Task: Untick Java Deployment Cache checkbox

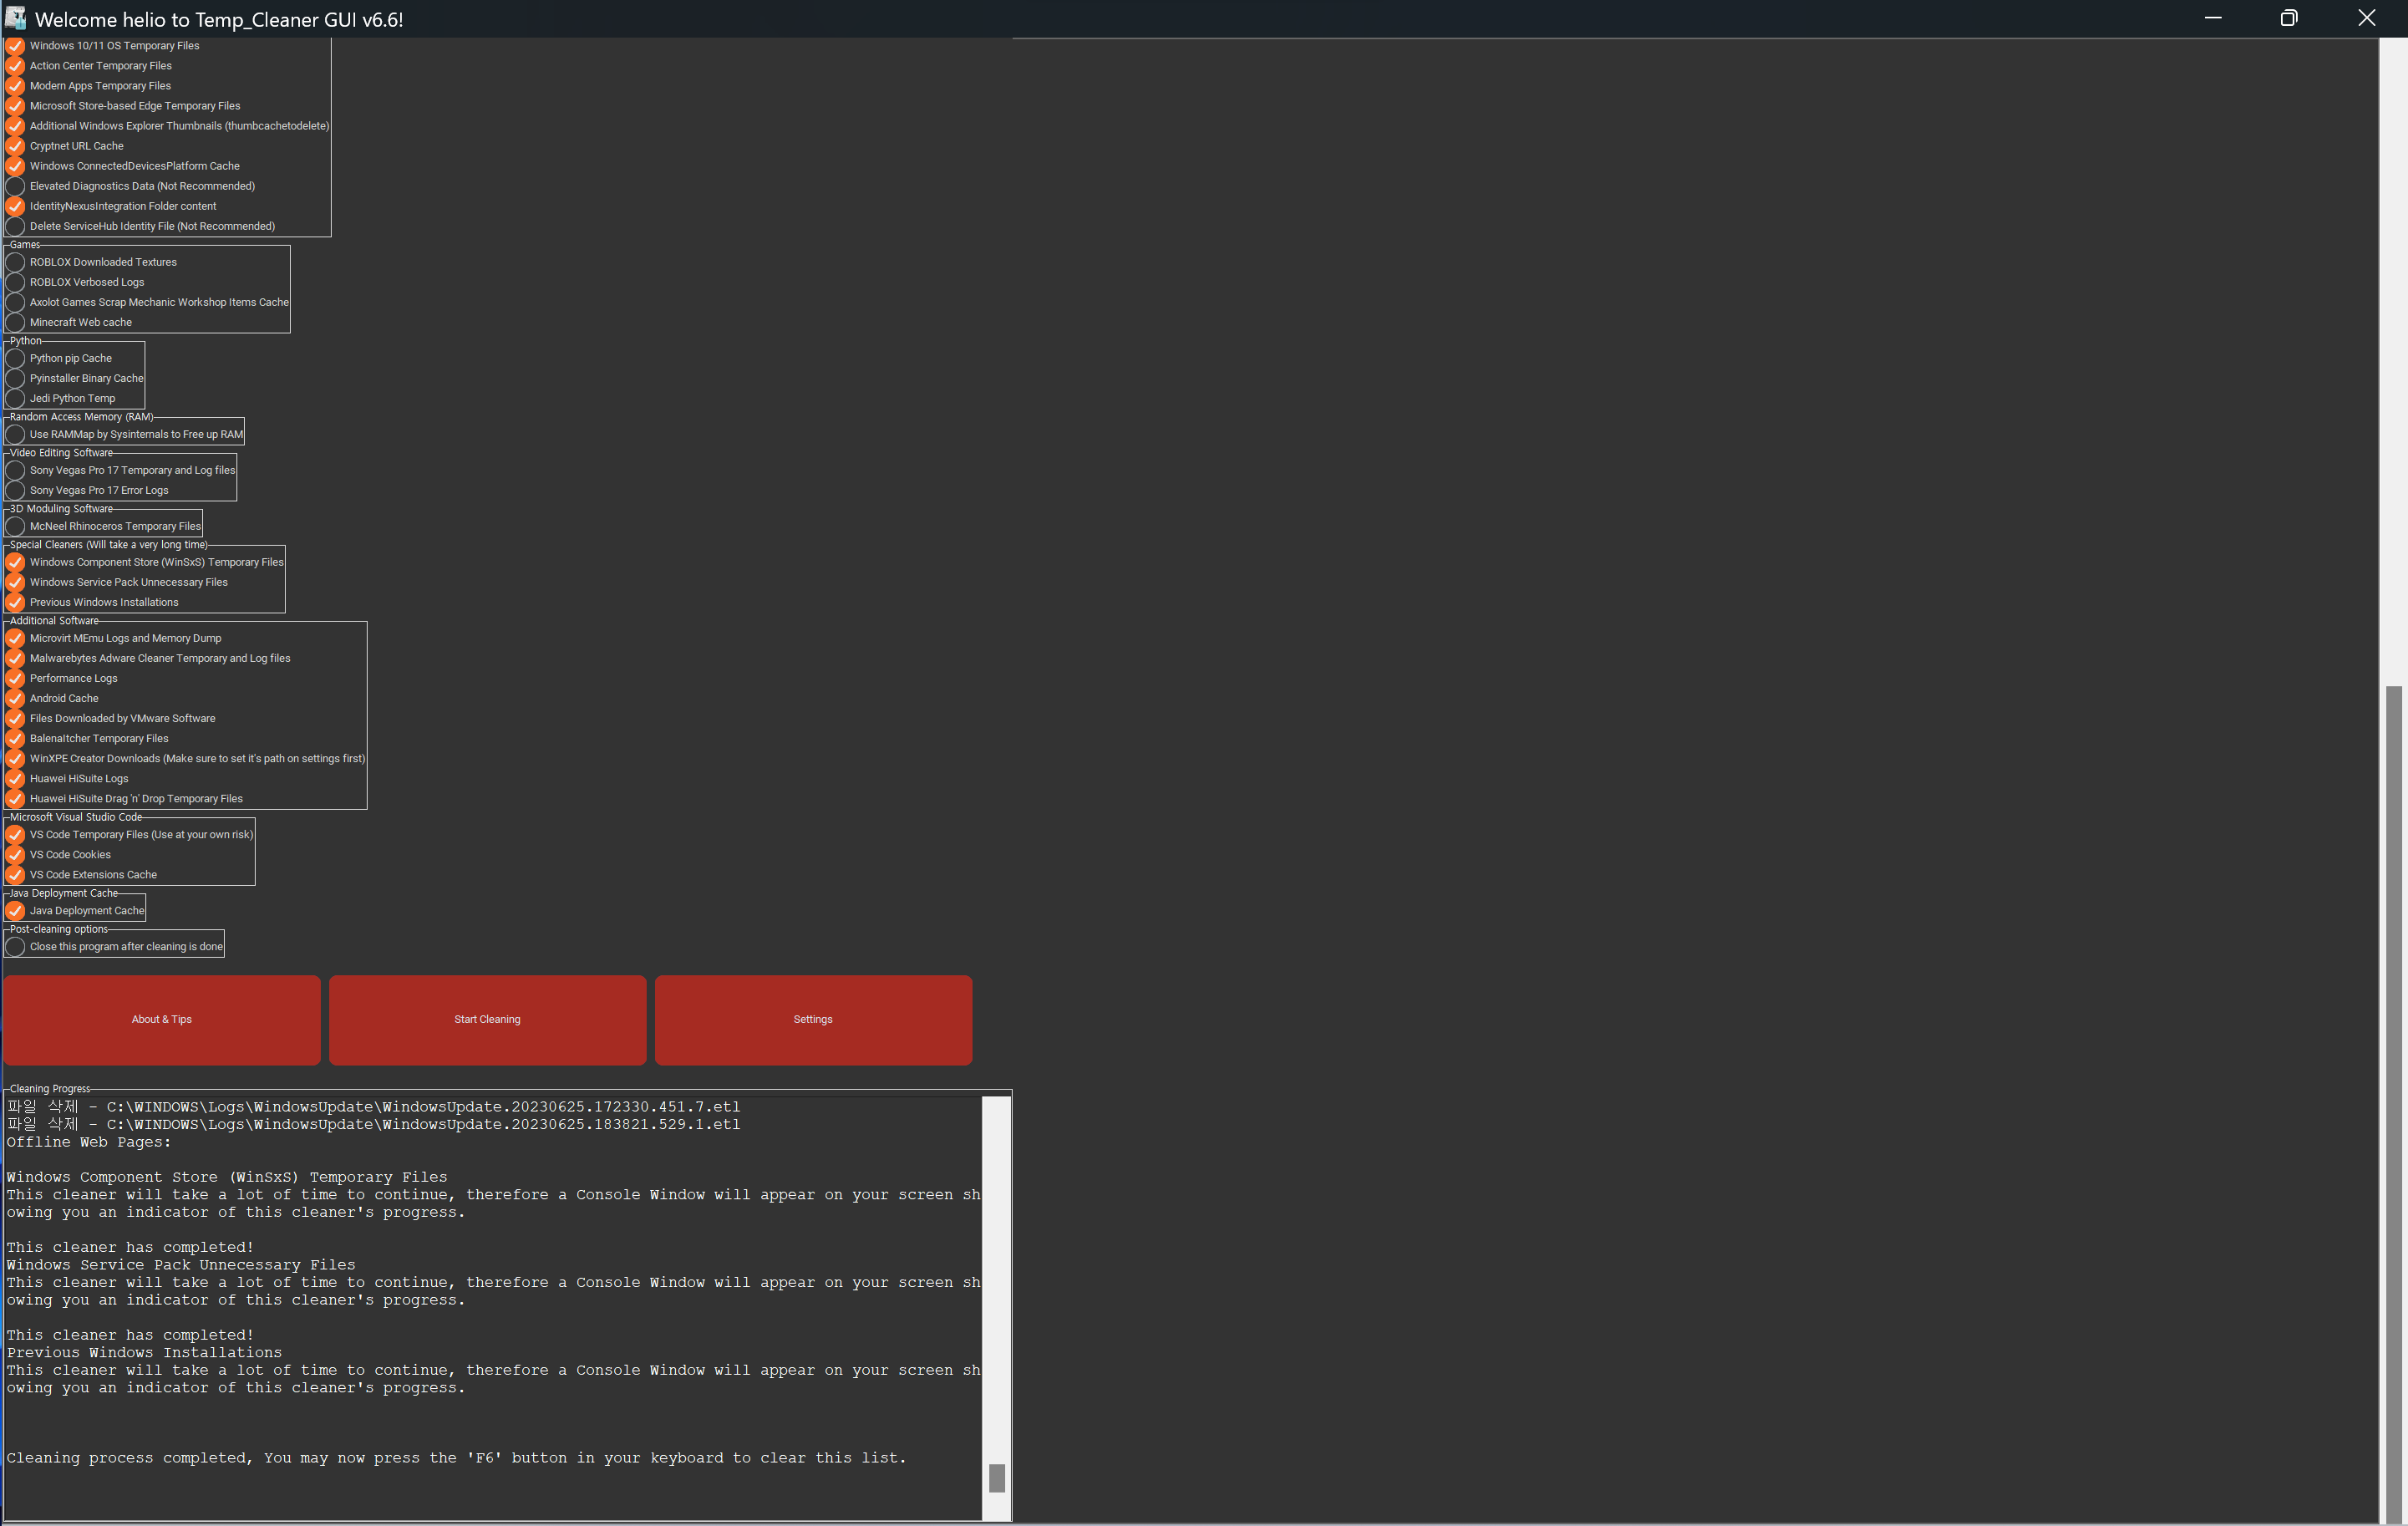Action: [16, 910]
